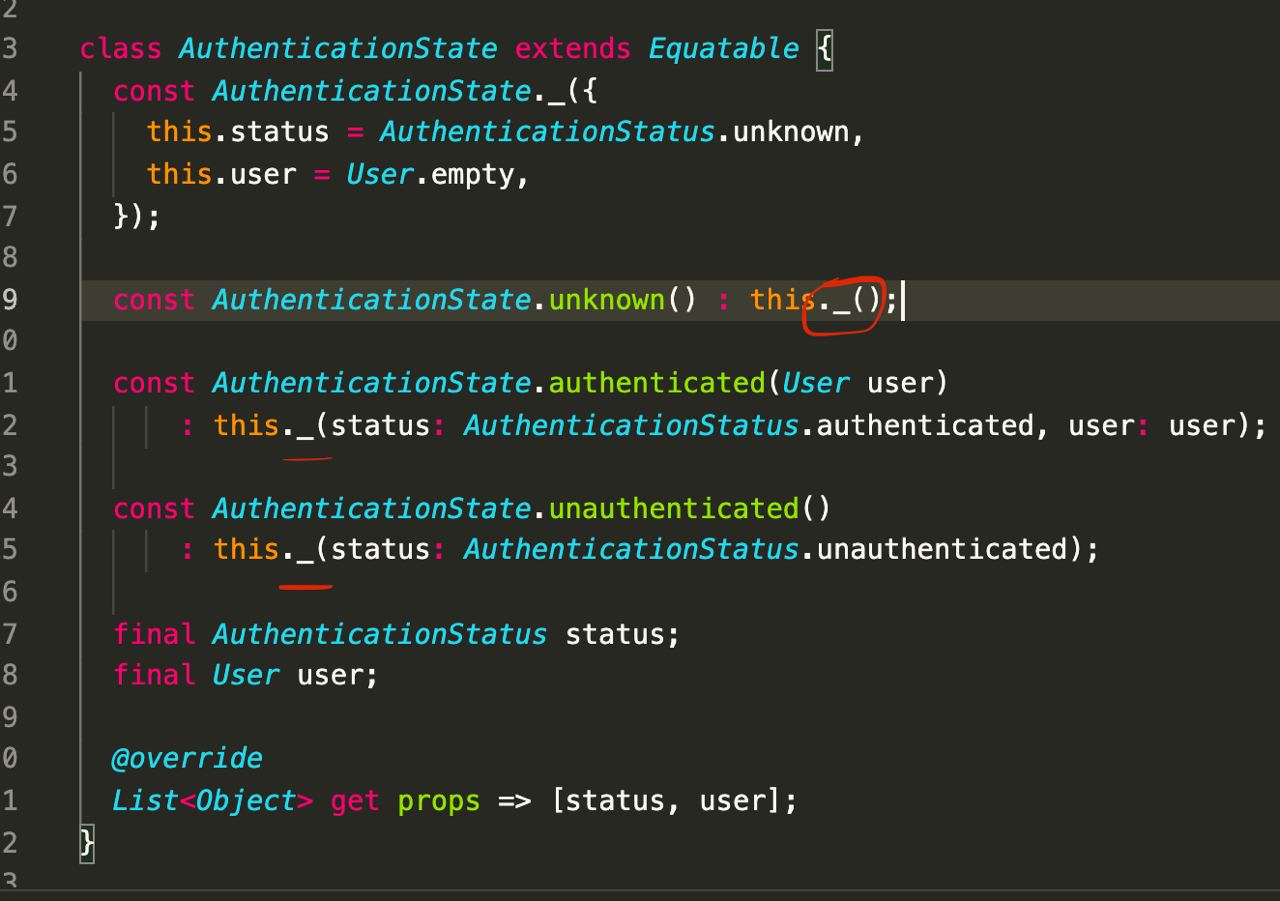Viewport: 1280px width, 901px height.
Task: Click line number 9 in the gutter
Action: click(8, 300)
